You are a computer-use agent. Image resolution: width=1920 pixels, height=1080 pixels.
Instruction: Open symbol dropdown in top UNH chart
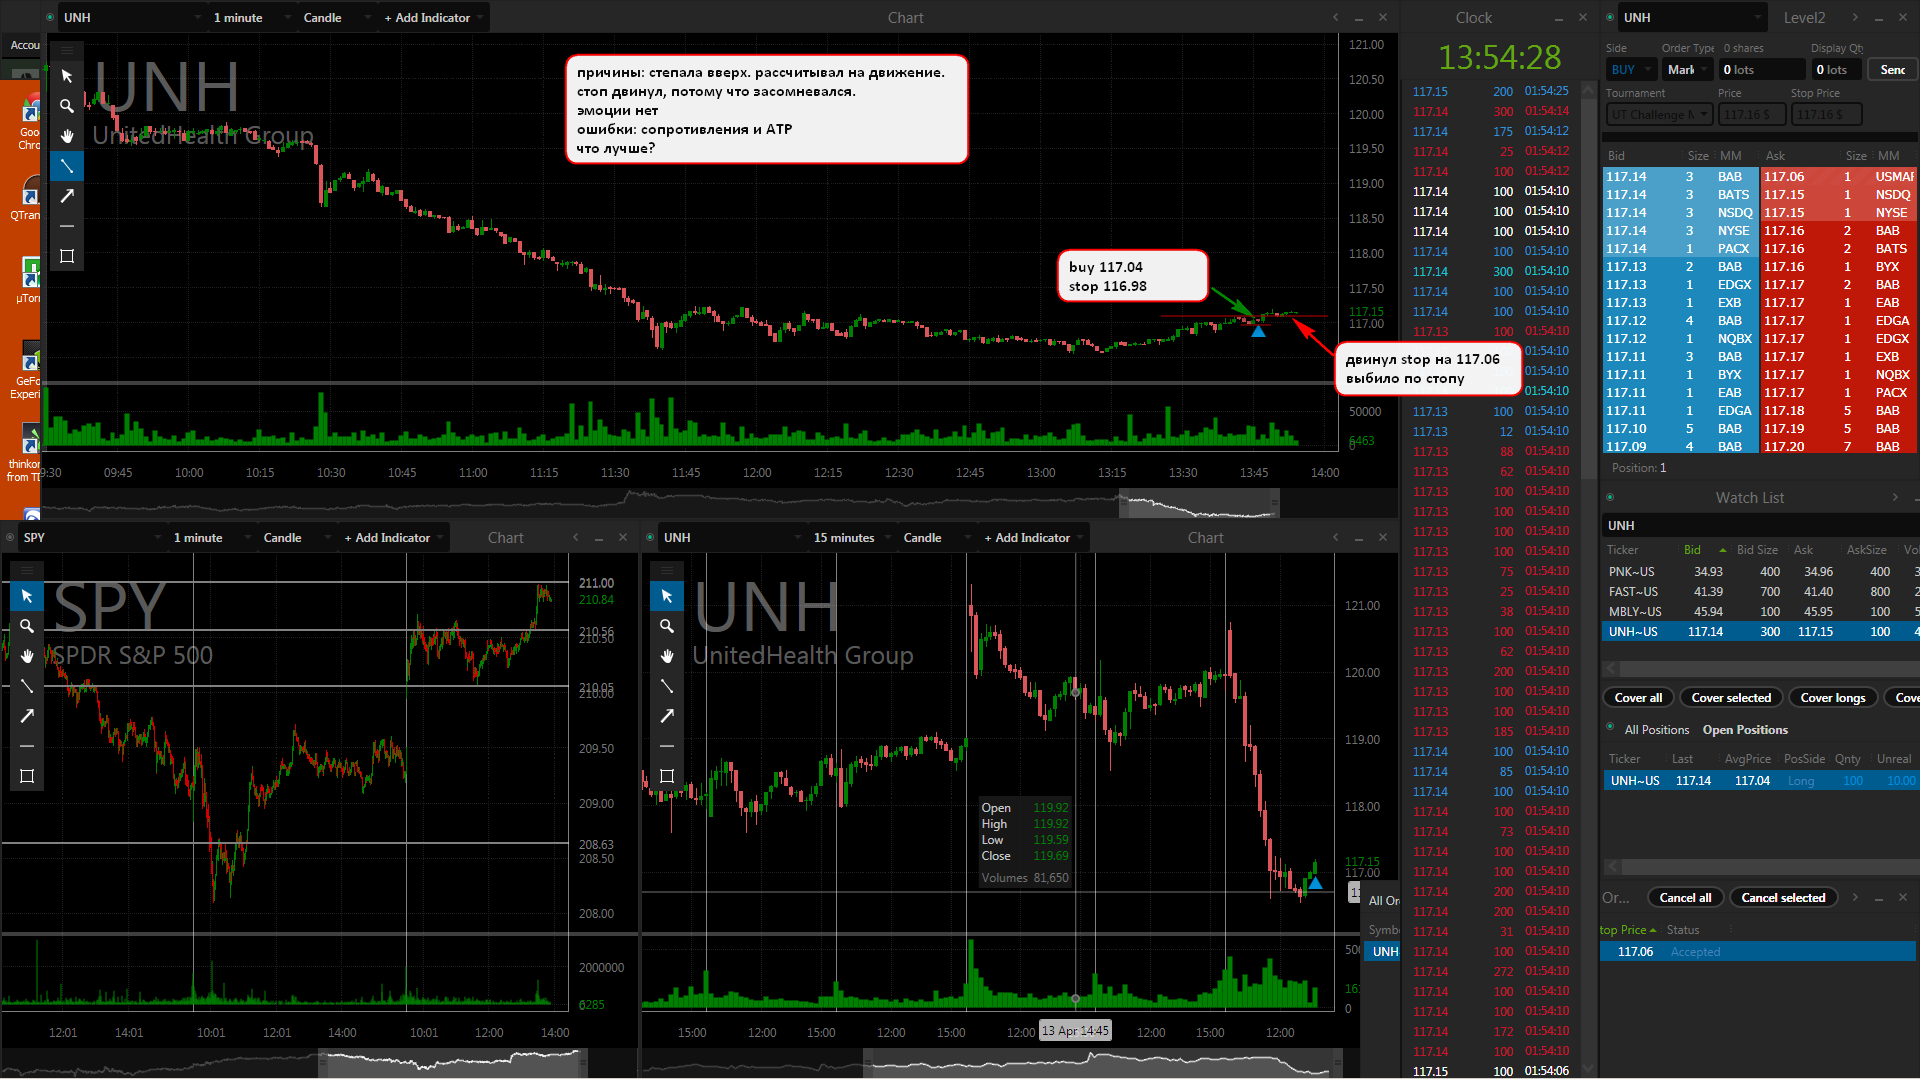click(x=132, y=17)
